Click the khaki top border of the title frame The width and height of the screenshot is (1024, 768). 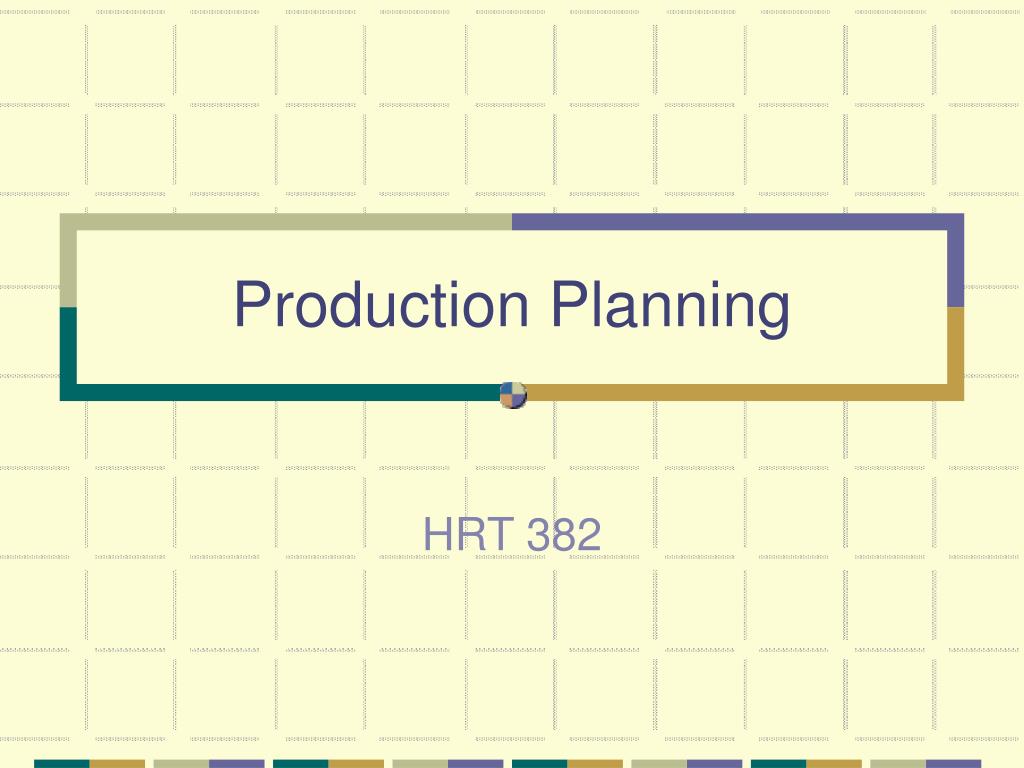tap(286, 221)
